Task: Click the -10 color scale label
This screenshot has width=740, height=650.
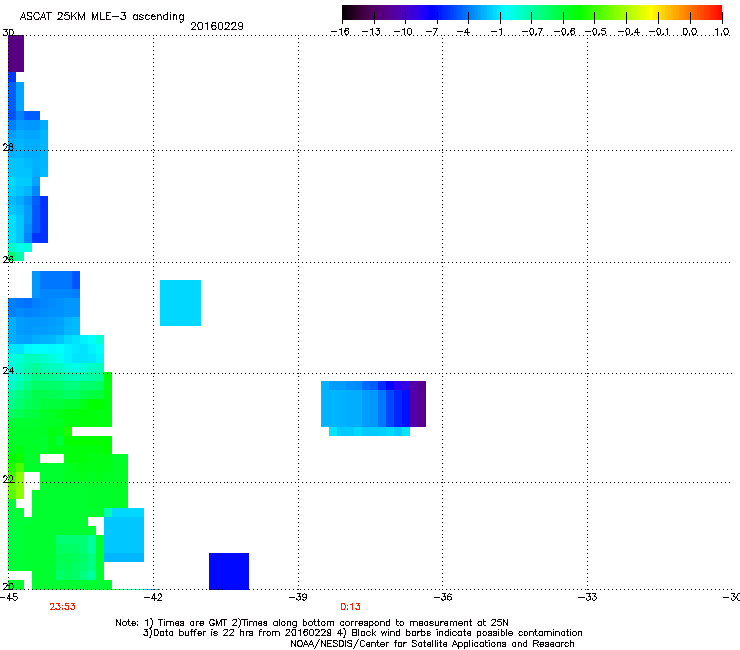Action: 403,32
